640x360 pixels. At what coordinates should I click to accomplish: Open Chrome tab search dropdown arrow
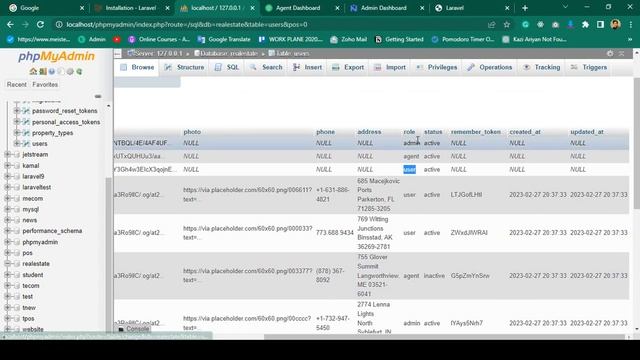coord(565,7)
